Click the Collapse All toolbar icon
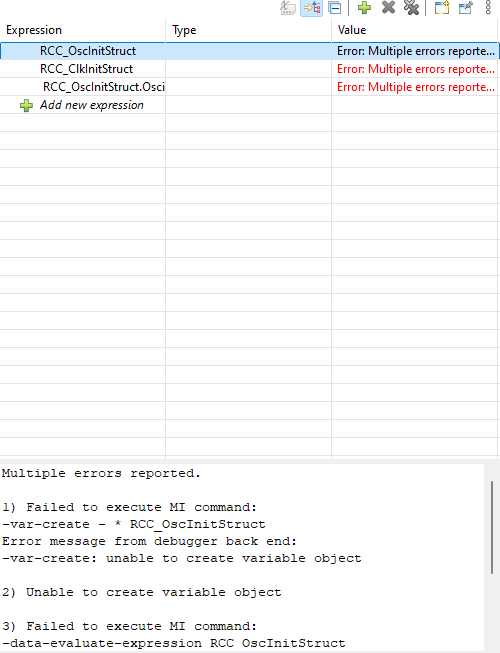The height and width of the screenshot is (653, 500). tap(335, 8)
